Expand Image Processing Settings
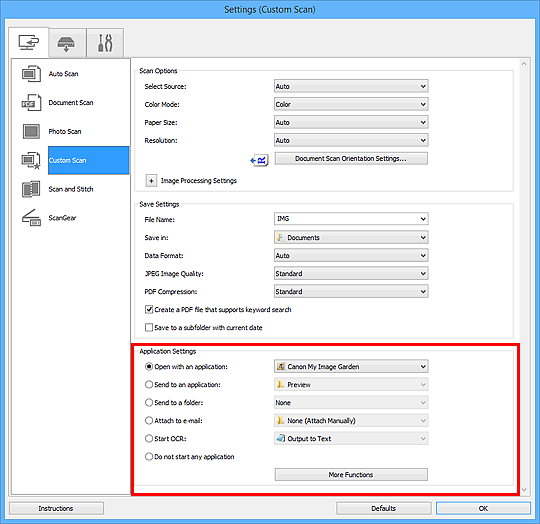Image resolution: width=540 pixels, height=524 pixels. (x=151, y=181)
